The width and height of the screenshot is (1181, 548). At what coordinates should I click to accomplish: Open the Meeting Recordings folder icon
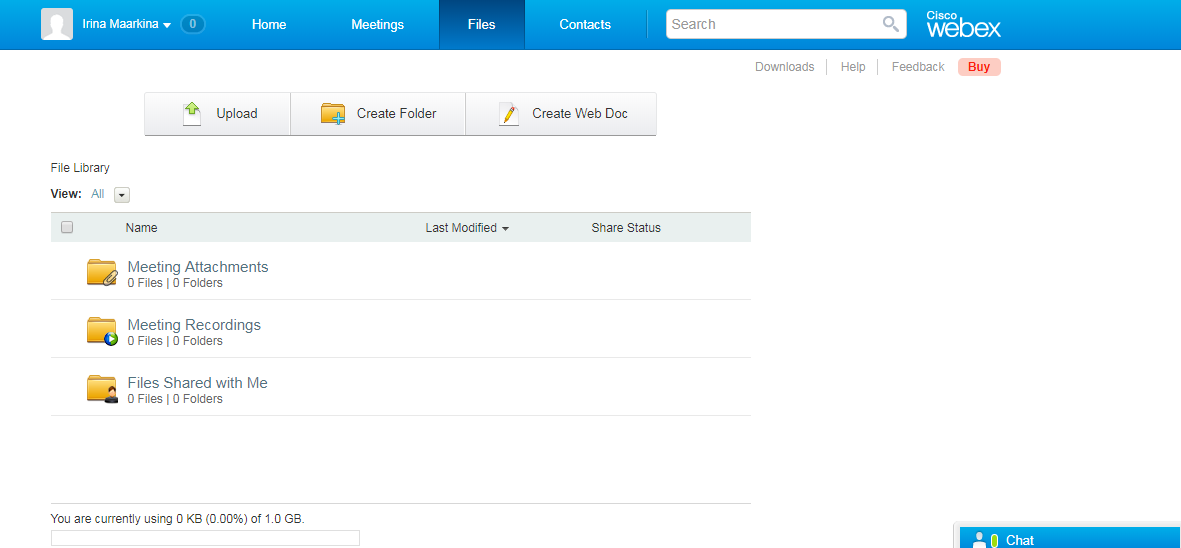tap(102, 330)
